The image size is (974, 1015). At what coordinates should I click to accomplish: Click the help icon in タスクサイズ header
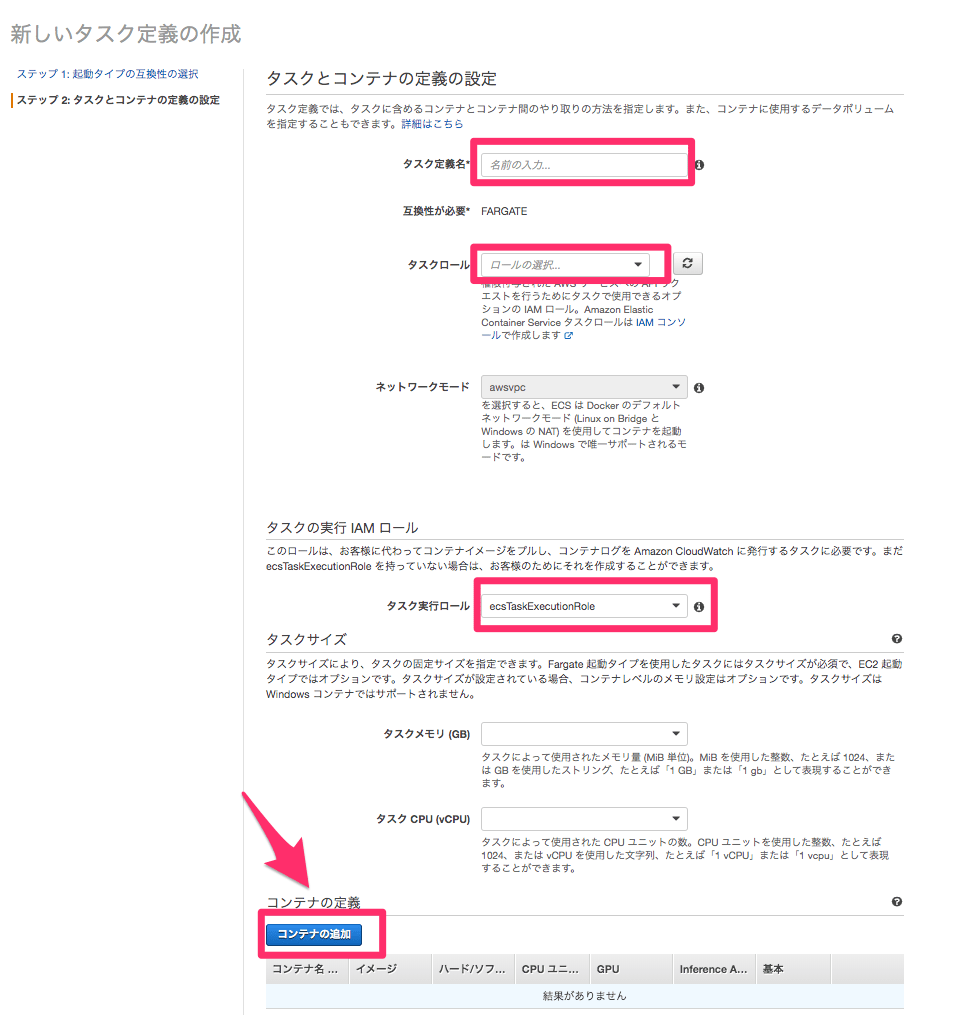896,639
